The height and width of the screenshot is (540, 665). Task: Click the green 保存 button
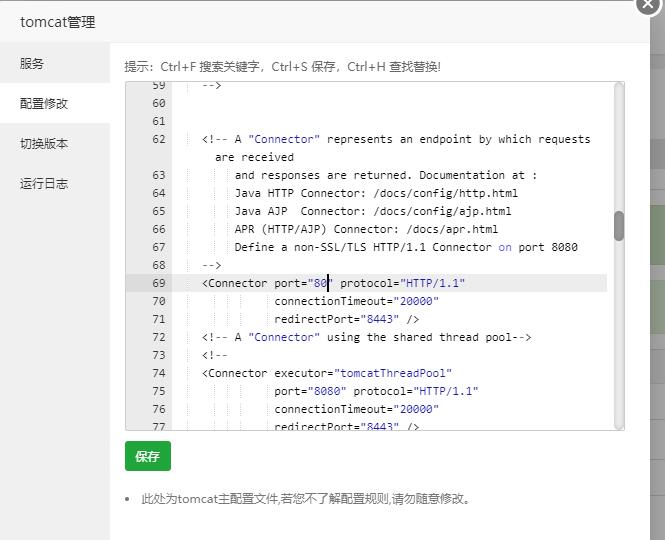[x=148, y=456]
